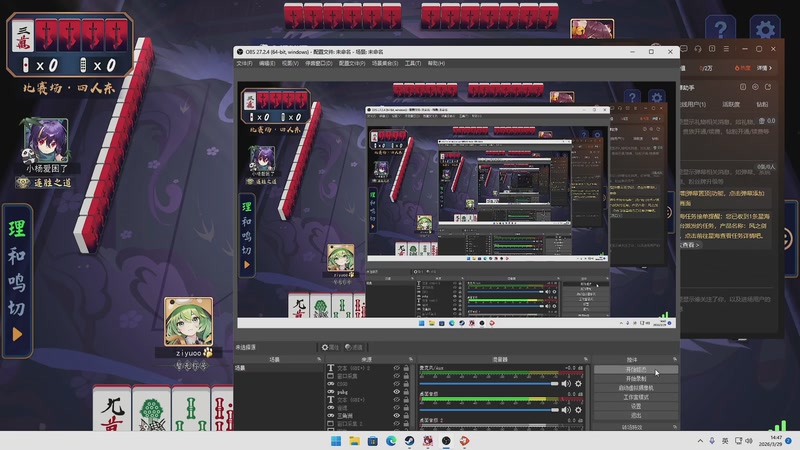Image resolution: width=800 pixels, height=450 pixels.
Task: Open the 视图(V) menu in OBS
Action: pos(290,63)
